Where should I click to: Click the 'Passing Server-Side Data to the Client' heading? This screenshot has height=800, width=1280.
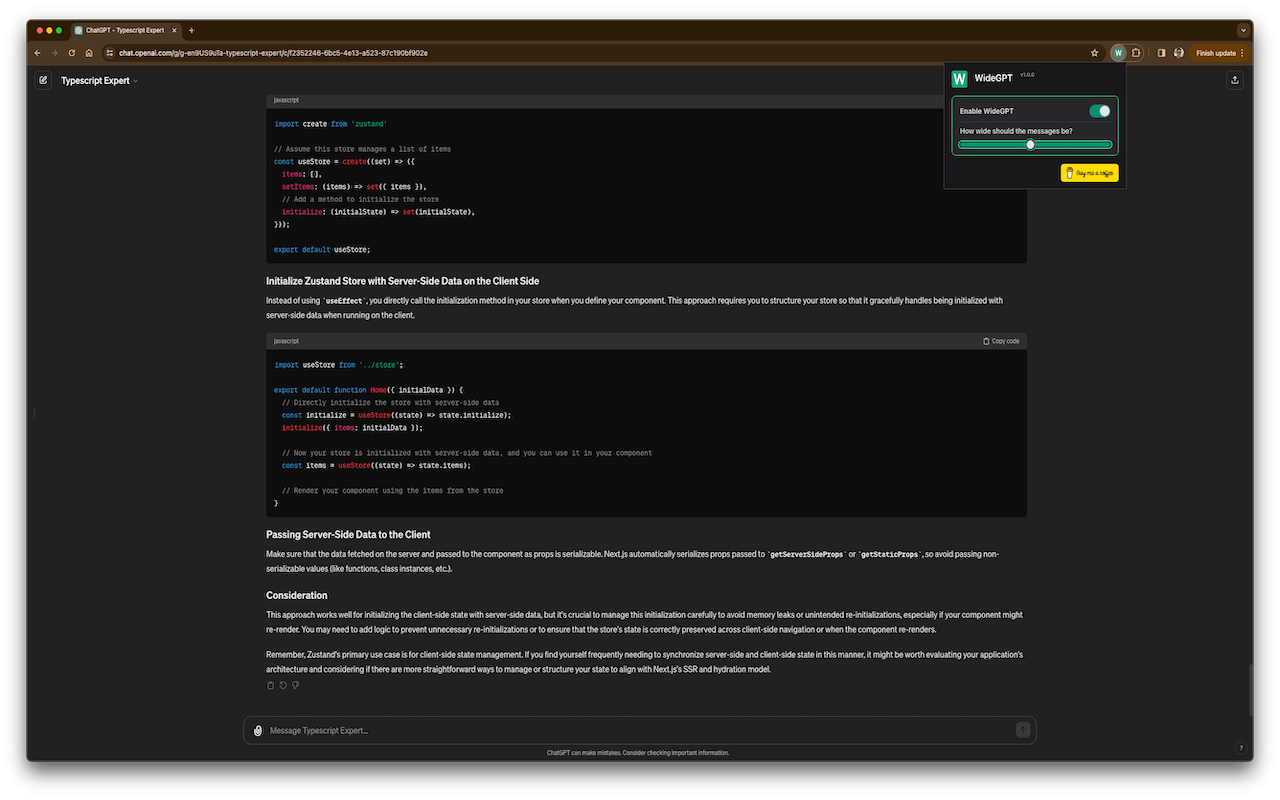coord(348,535)
